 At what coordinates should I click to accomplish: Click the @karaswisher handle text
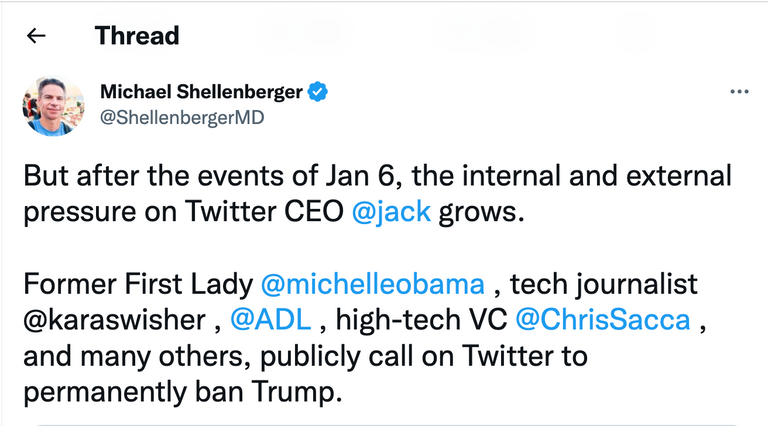113,320
